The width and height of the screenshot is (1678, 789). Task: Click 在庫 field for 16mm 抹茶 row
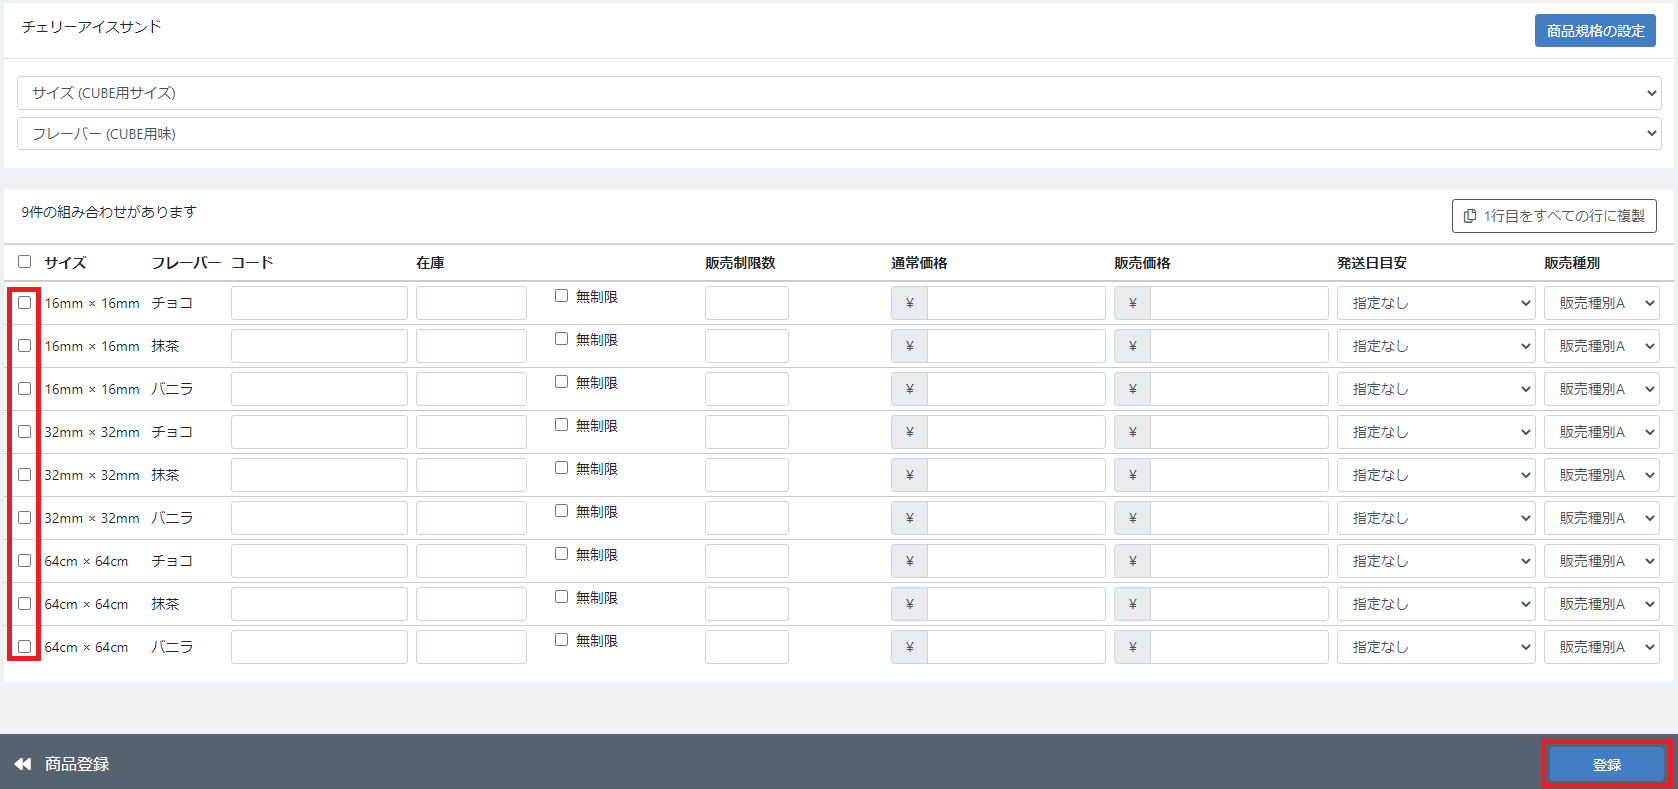point(471,346)
